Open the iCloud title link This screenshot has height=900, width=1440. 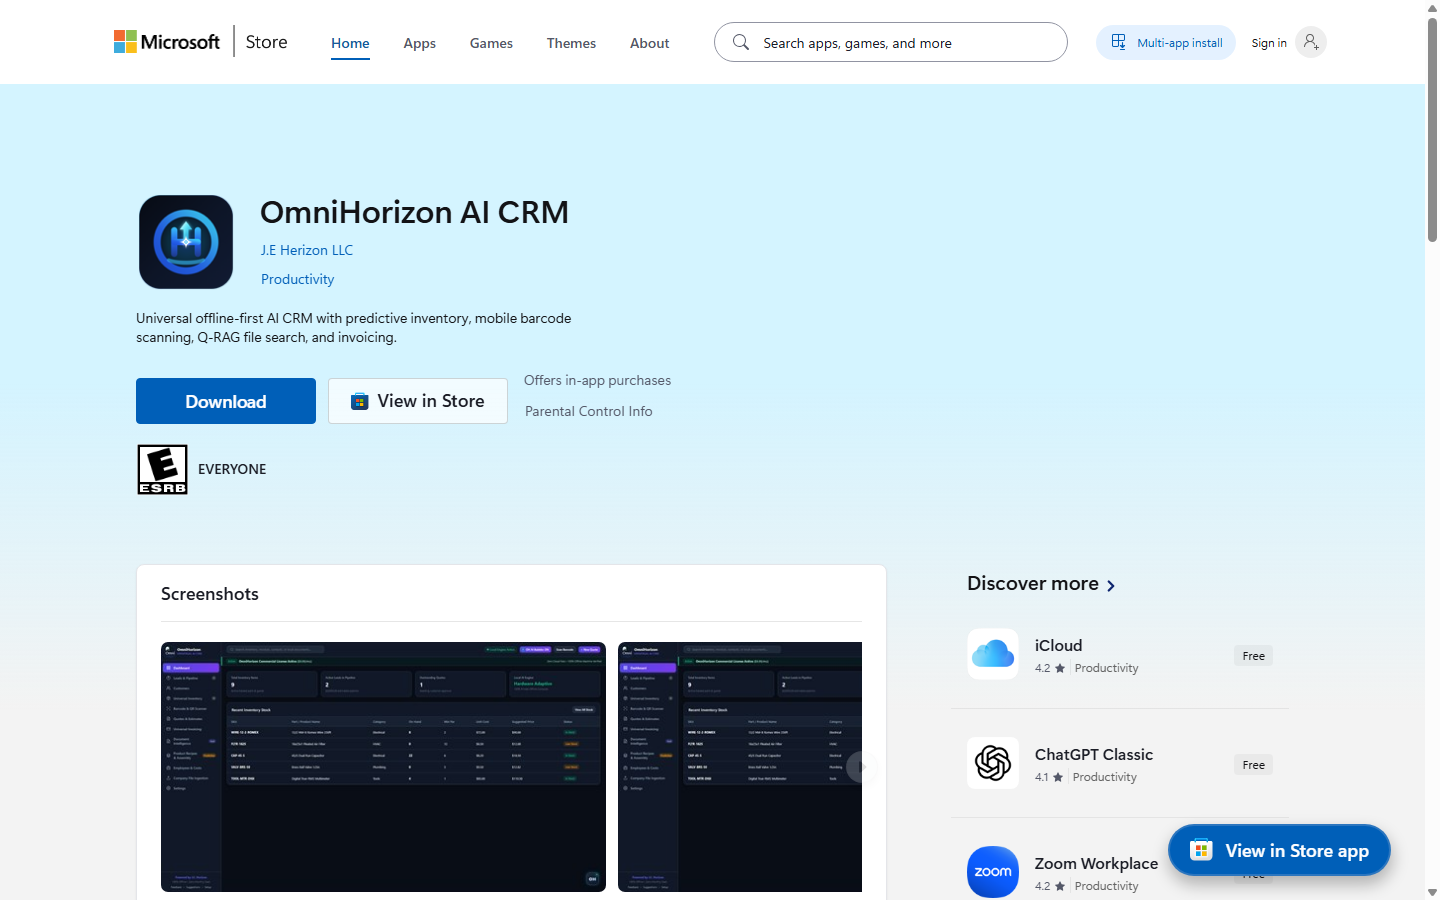click(1058, 645)
